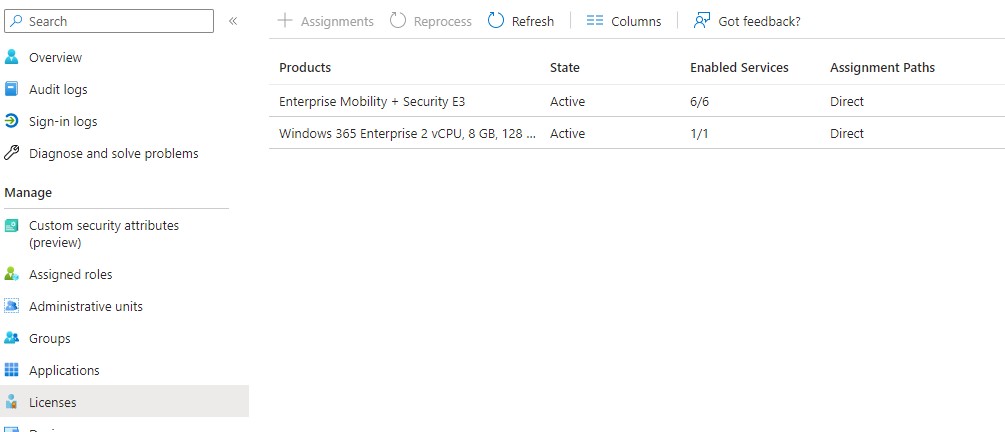Click the feedback person icon
Viewport: 1005px width, 432px height.
702,21
